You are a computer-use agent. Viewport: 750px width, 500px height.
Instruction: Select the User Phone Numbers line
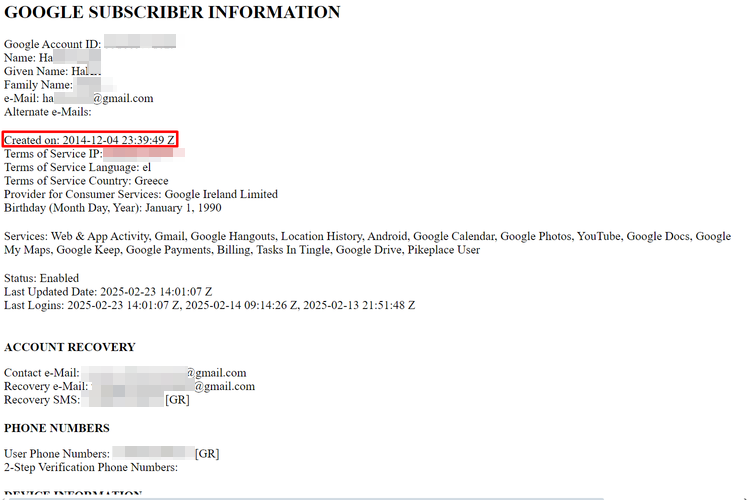(x=111, y=454)
